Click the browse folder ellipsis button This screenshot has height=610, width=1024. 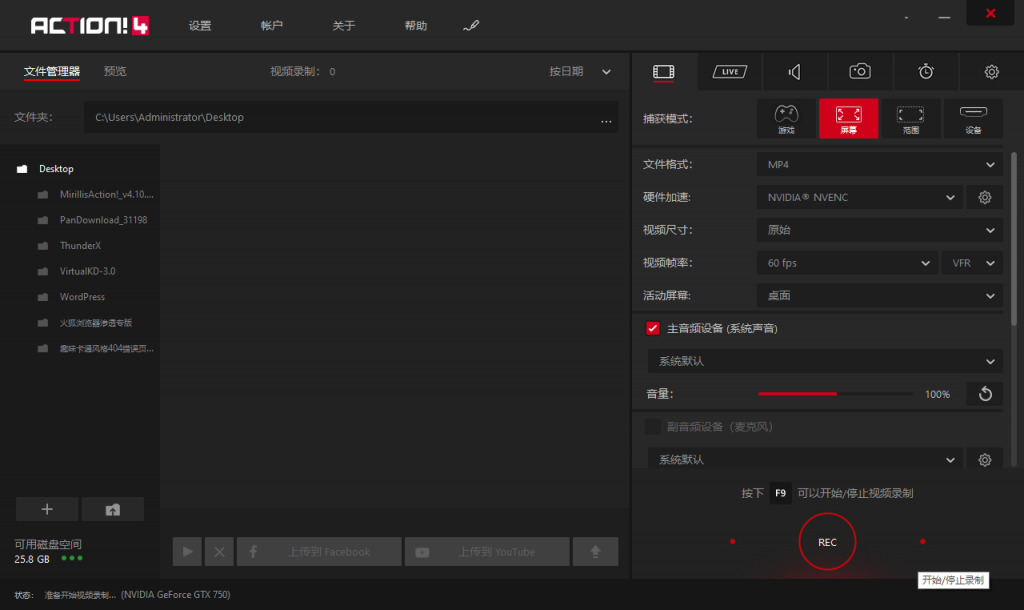coord(606,118)
